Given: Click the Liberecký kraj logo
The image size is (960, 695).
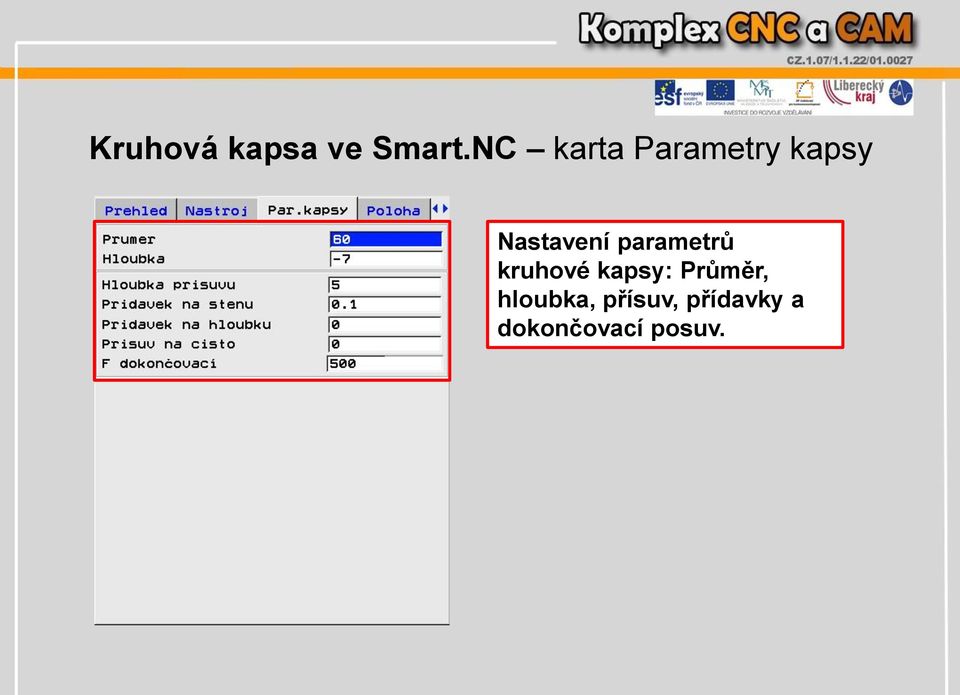Looking at the screenshot, I should coord(853,92).
